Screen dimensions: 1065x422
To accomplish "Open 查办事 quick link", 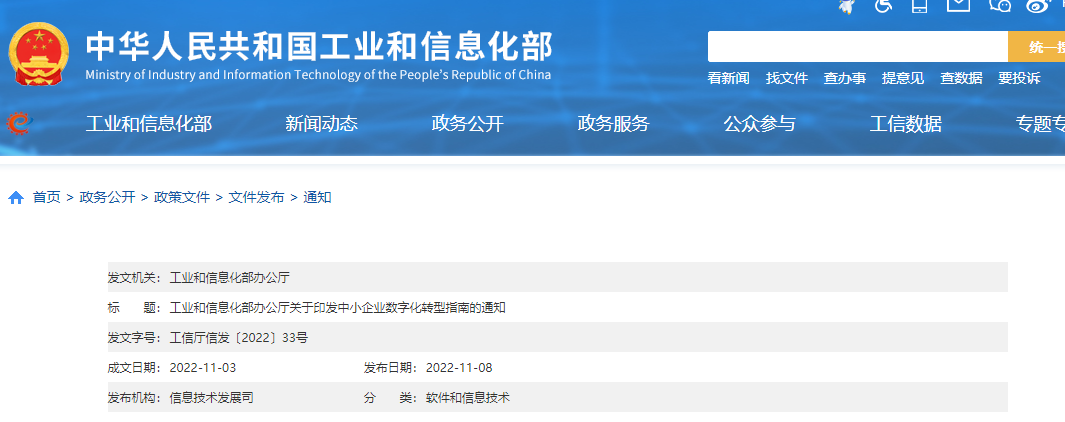I will pos(845,78).
